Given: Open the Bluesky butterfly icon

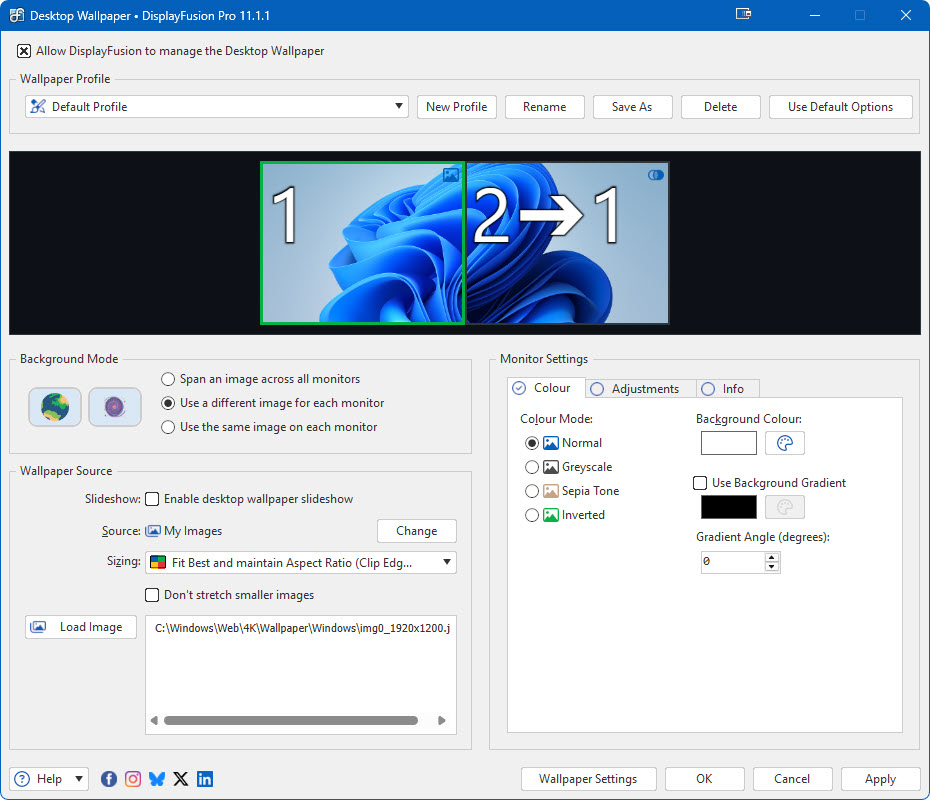Looking at the screenshot, I should click(x=157, y=779).
